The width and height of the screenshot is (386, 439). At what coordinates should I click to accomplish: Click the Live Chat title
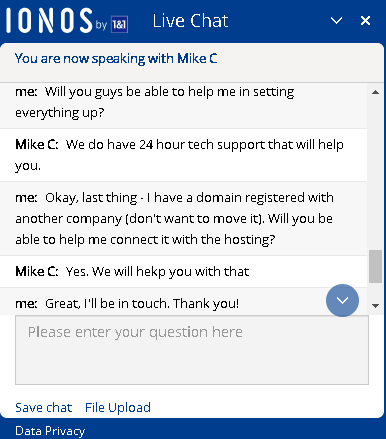[x=190, y=21]
